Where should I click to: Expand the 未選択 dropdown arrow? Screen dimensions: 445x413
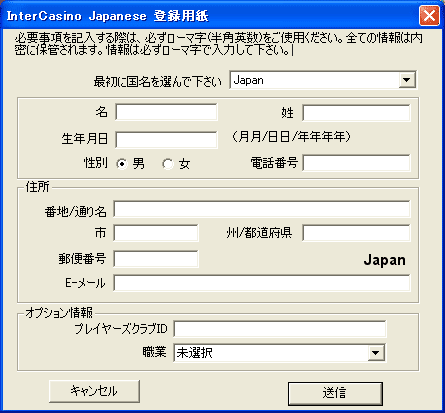(x=376, y=353)
